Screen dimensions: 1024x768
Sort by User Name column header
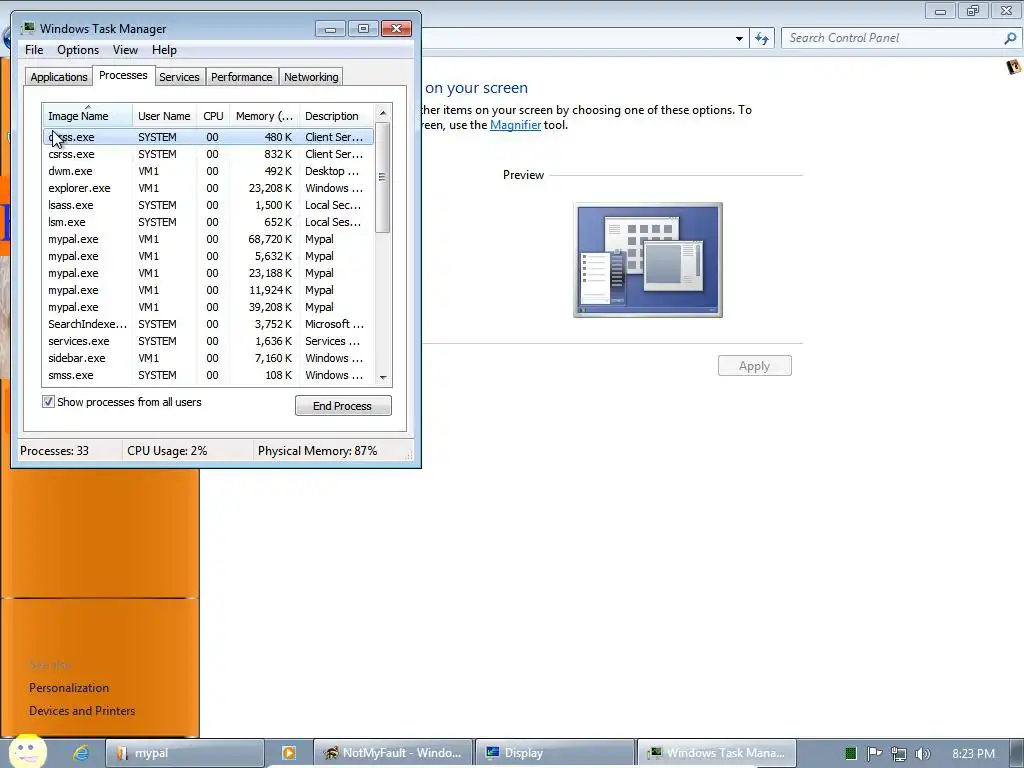point(164,116)
